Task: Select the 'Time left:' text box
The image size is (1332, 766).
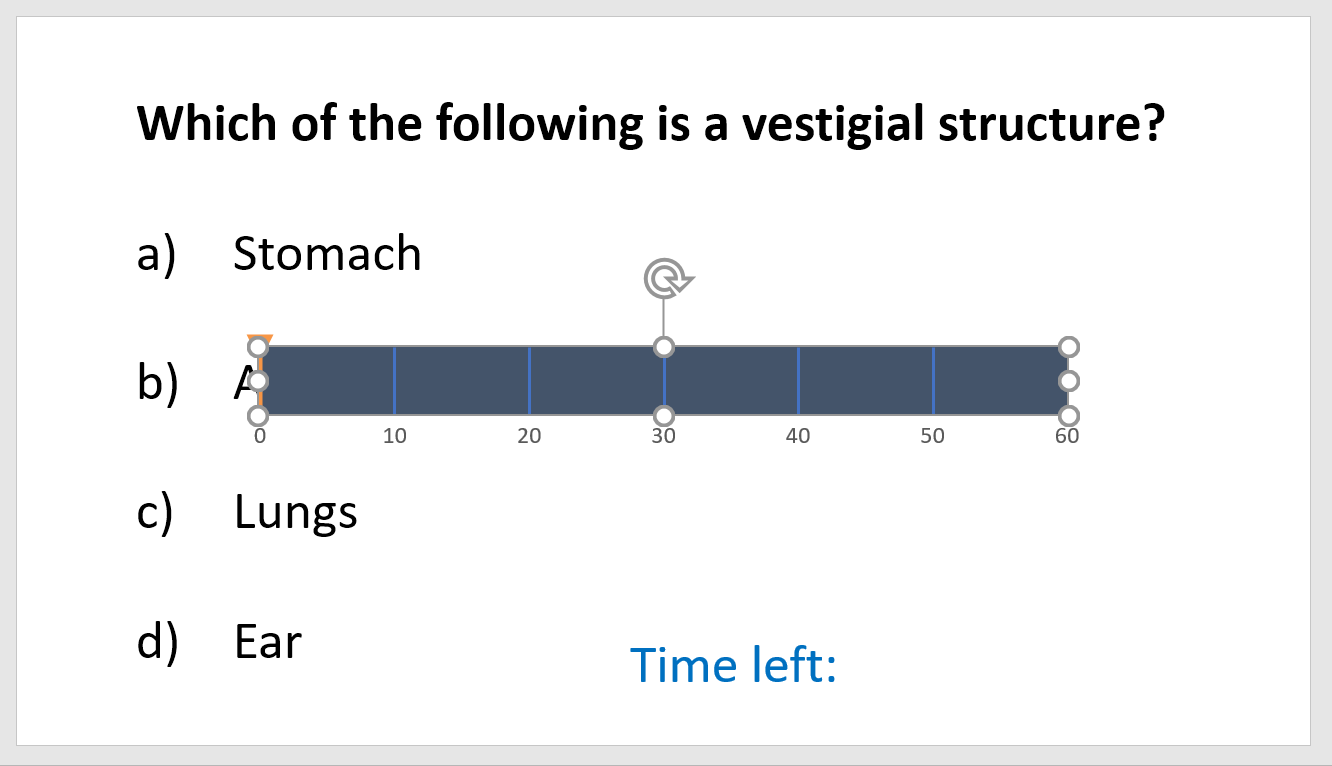Action: (733, 665)
